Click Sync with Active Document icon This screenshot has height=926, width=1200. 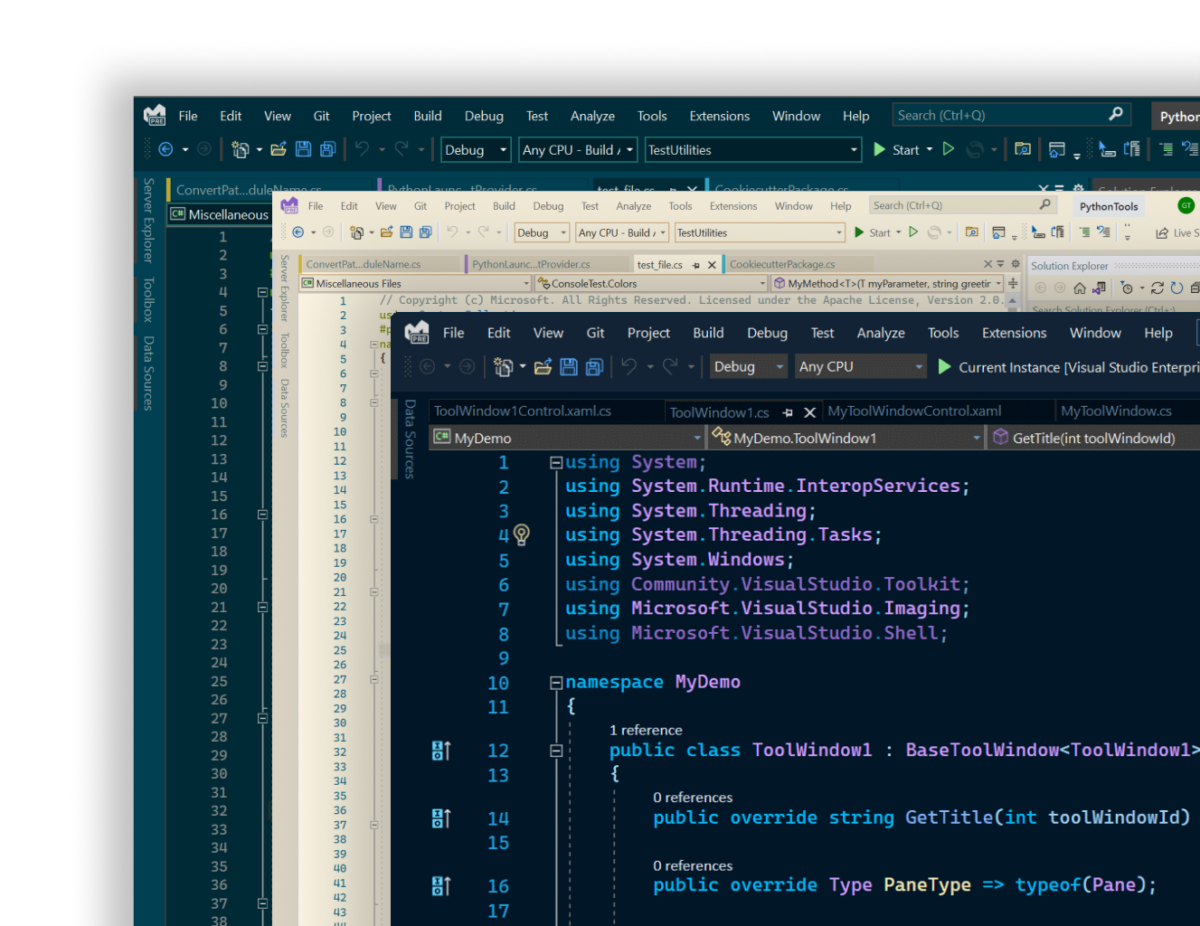click(1098, 287)
